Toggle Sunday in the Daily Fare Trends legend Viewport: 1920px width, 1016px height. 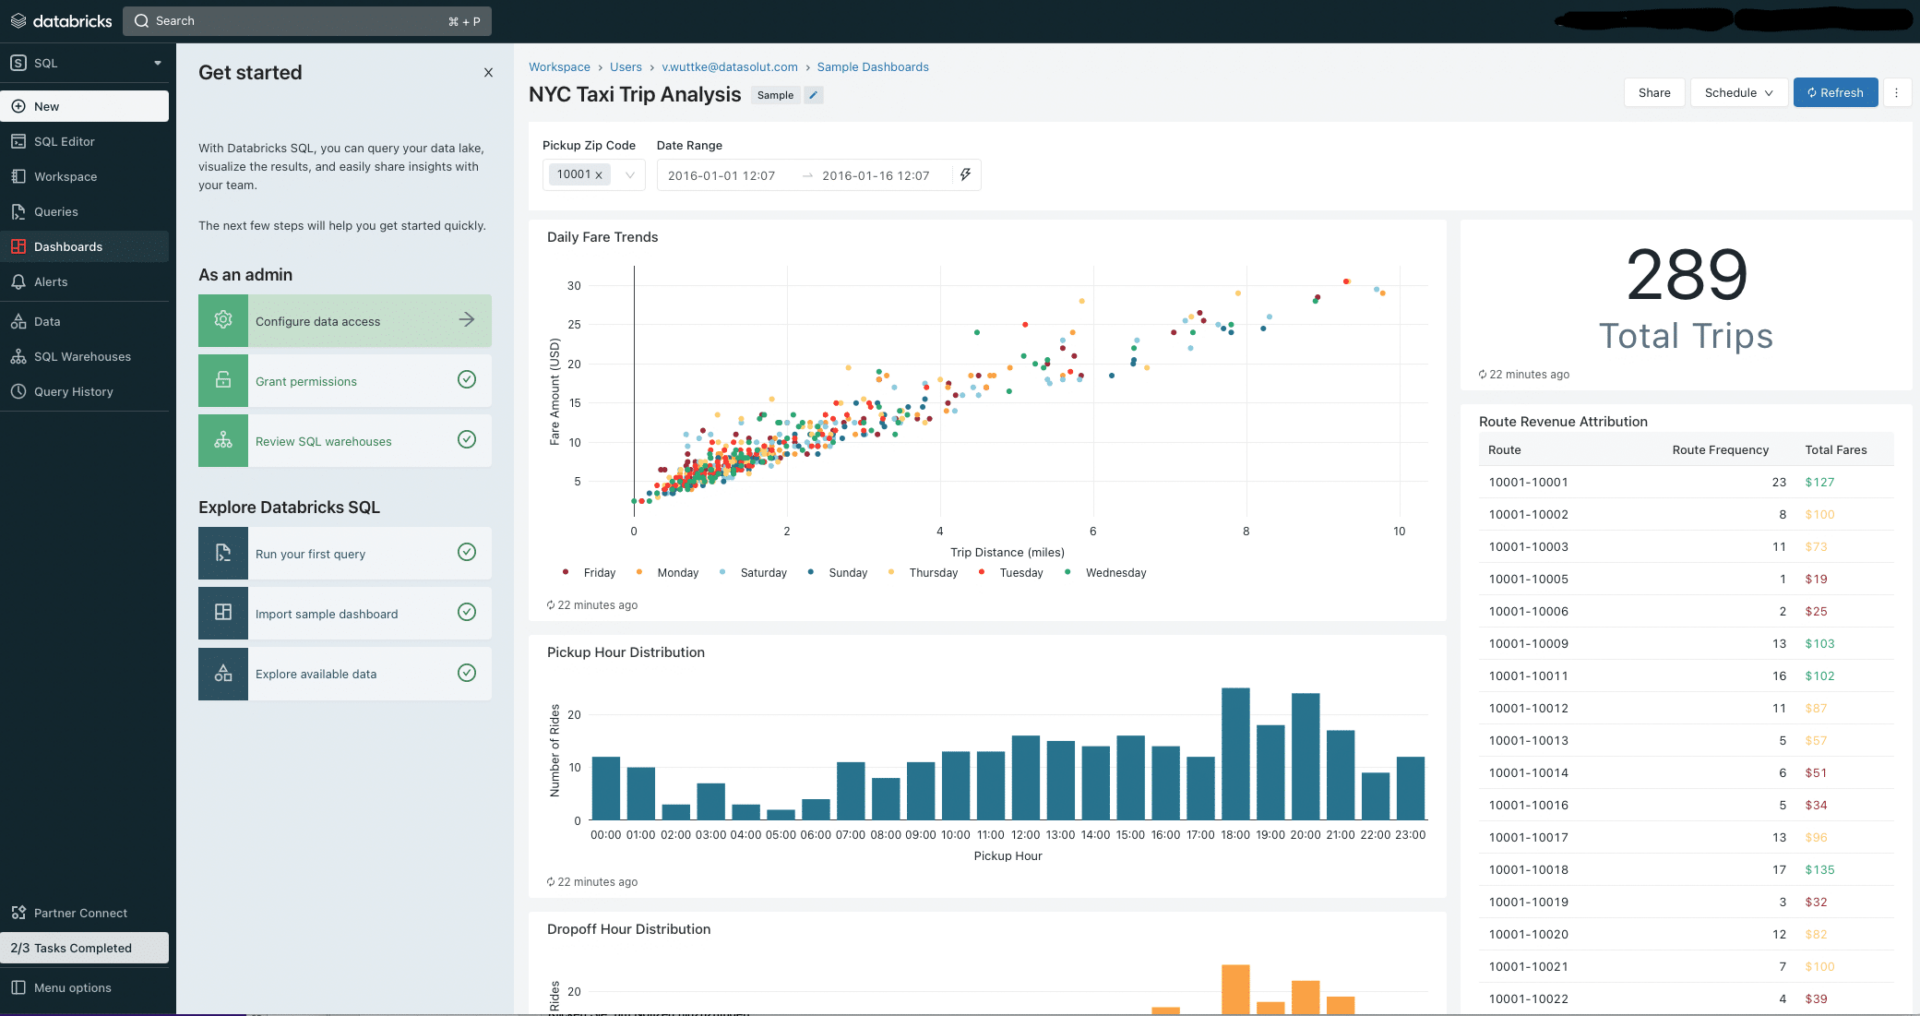tap(847, 572)
